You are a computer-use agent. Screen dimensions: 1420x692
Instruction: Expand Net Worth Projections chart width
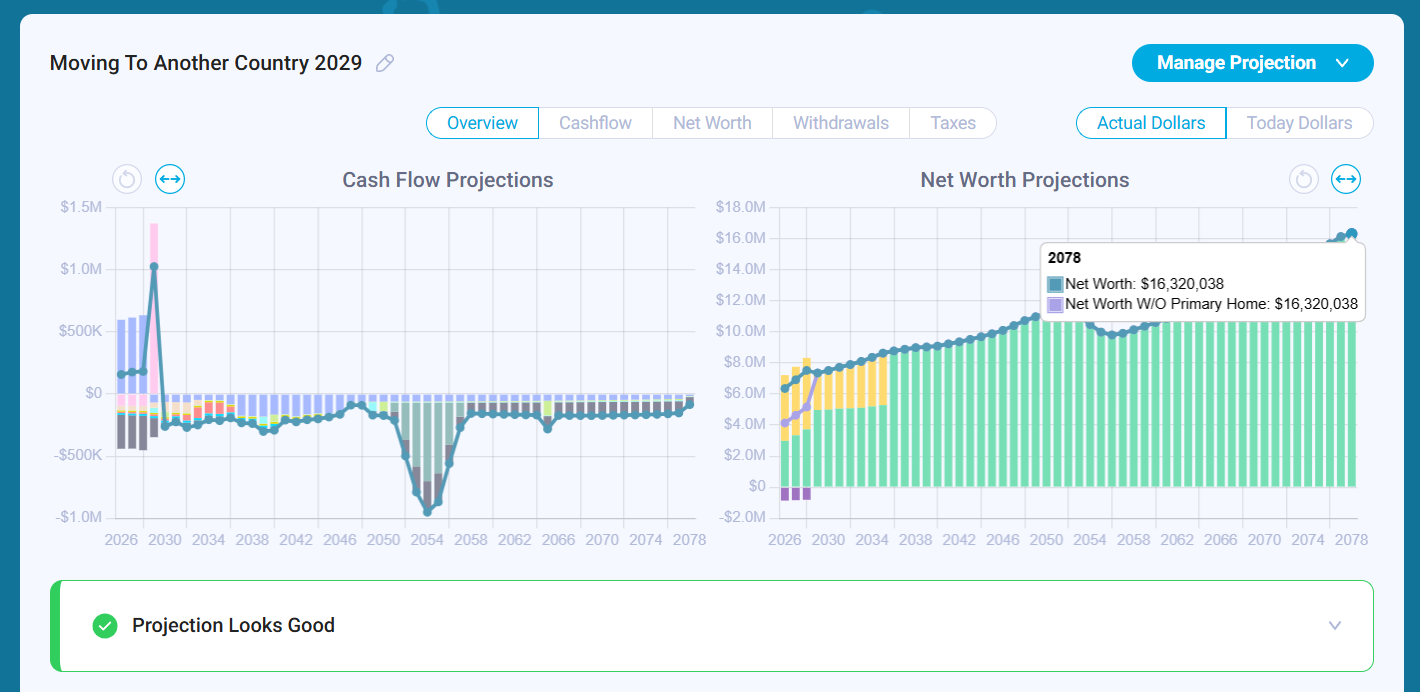(1346, 180)
